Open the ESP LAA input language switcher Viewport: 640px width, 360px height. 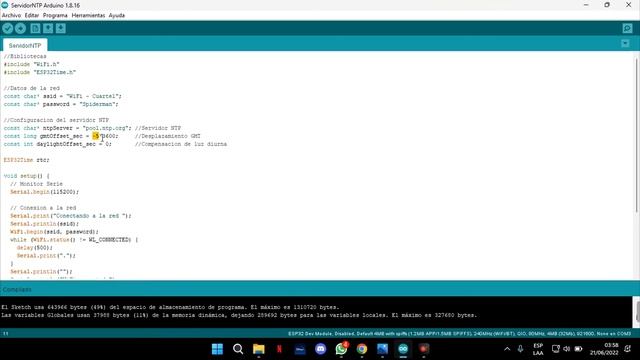coord(538,349)
